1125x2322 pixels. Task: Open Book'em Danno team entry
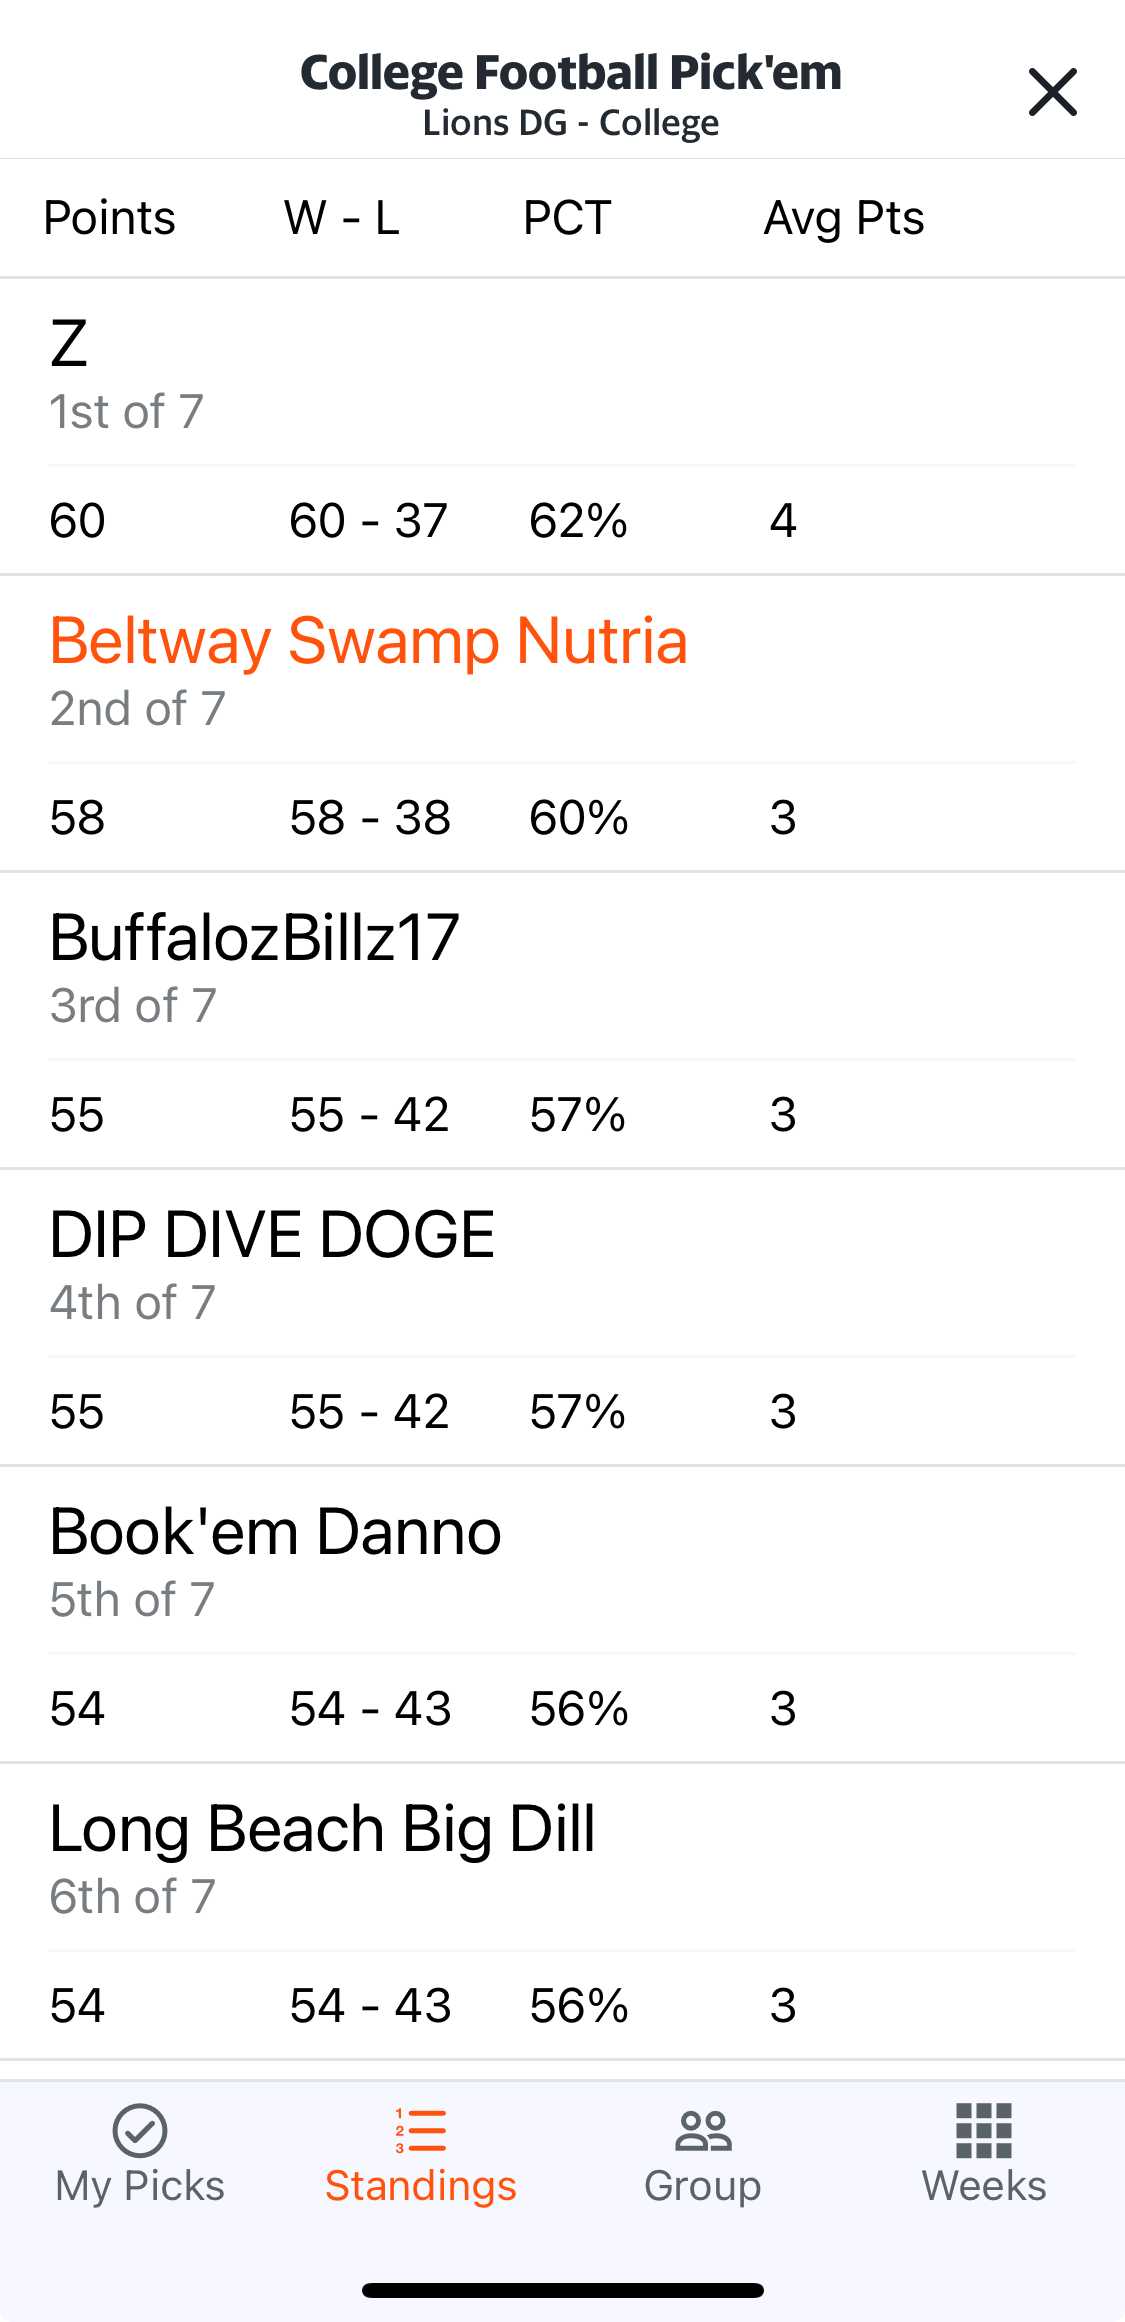[x=275, y=1532]
